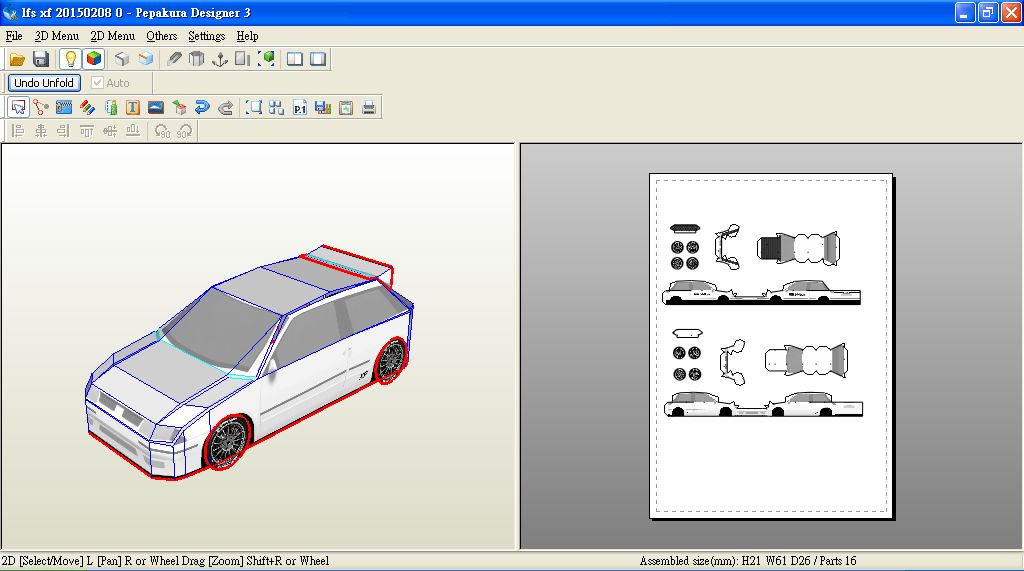This screenshot has height=571, width=1024.
Task: Click the fit-to-window bracket frame icon
Action: [253, 108]
